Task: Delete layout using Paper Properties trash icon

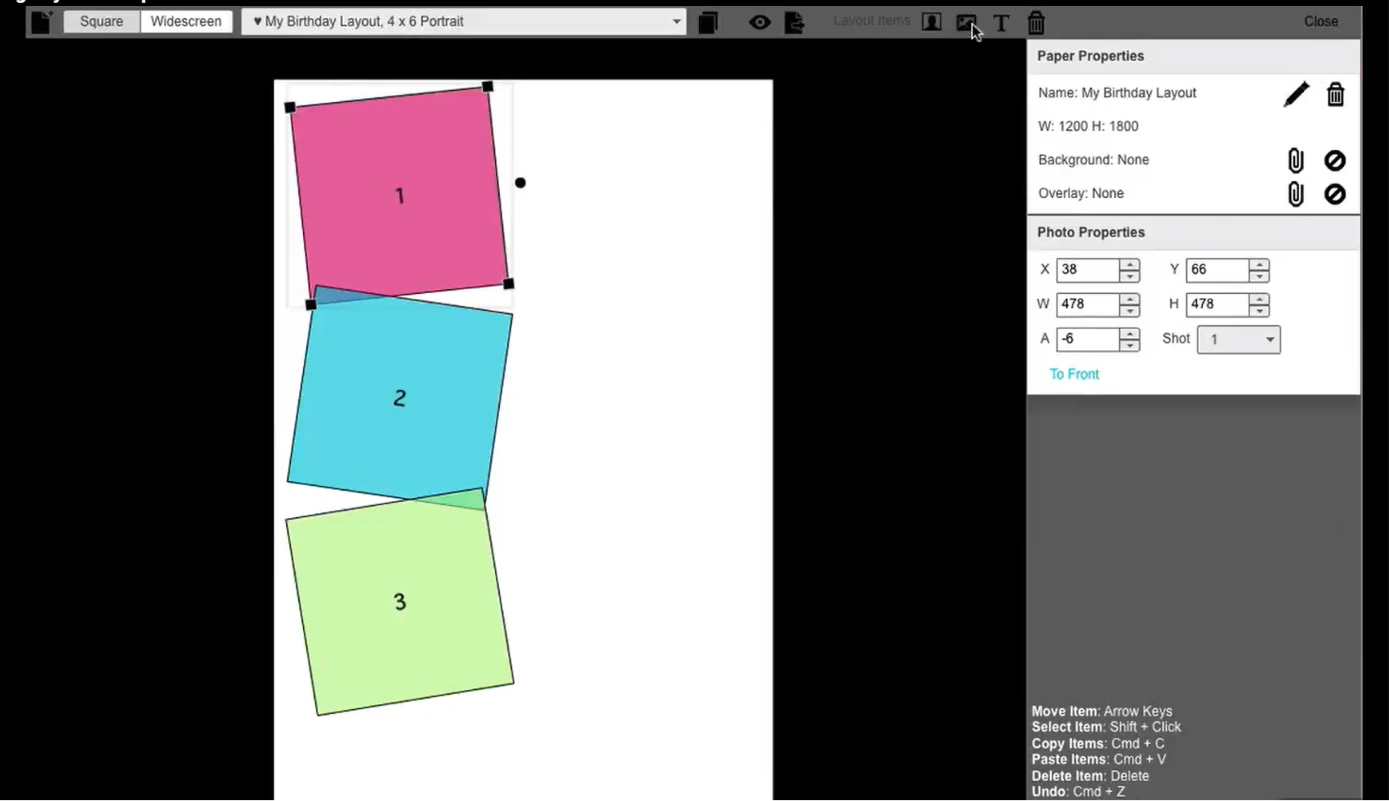Action: [x=1335, y=95]
